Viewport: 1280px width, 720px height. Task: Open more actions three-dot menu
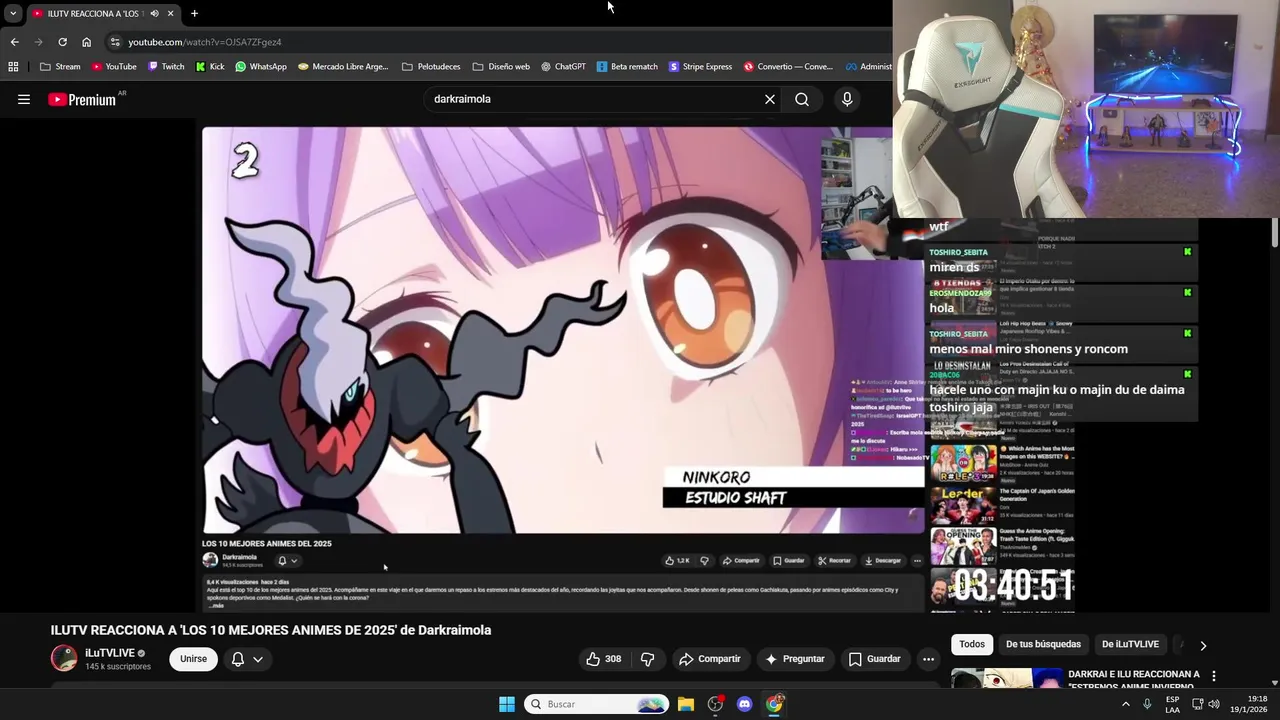click(x=928, y=659)
